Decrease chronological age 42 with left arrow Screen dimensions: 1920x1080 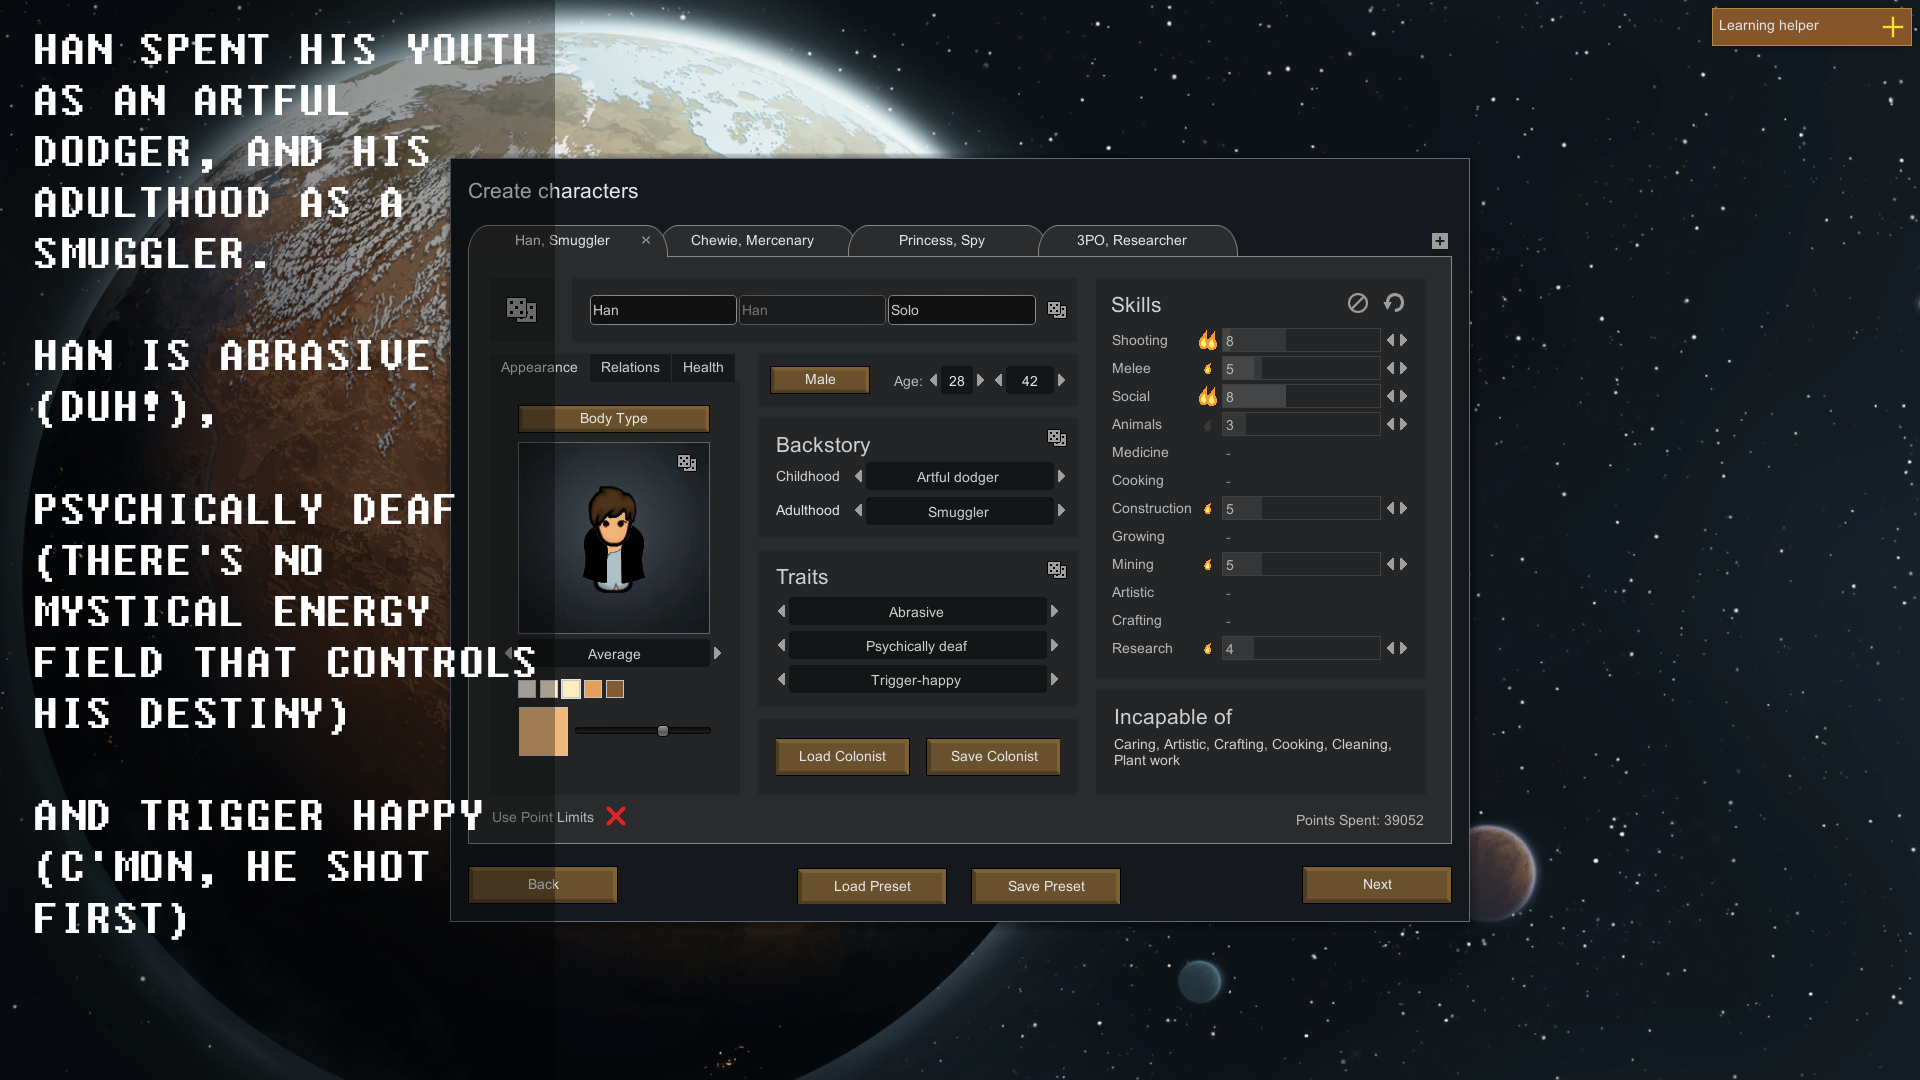tap(998, 380)
